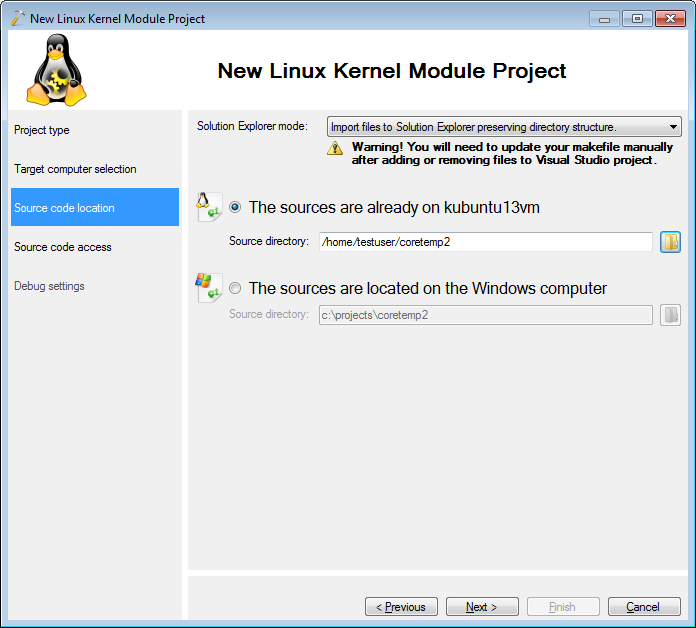Click the Finish button
The width and height of the screenshot is (696, 628).
click(x=563, y=606)
